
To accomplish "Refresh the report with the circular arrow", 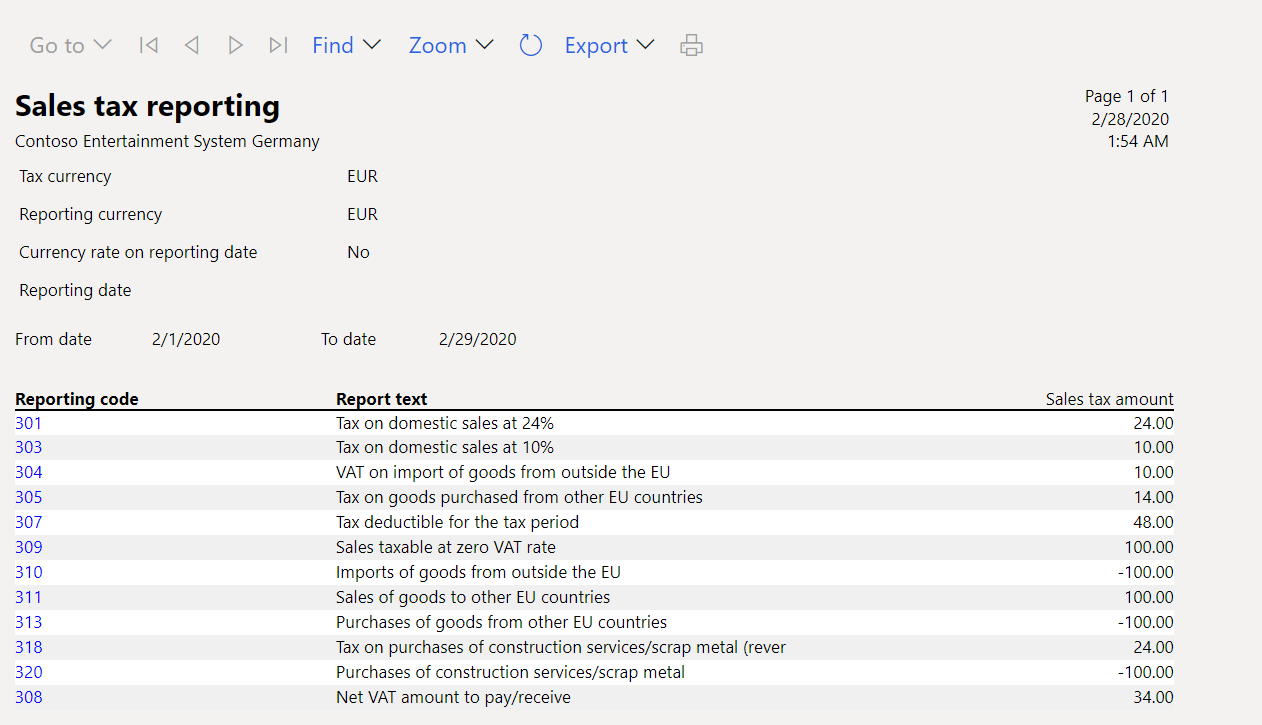I will (x=530, y=45).
